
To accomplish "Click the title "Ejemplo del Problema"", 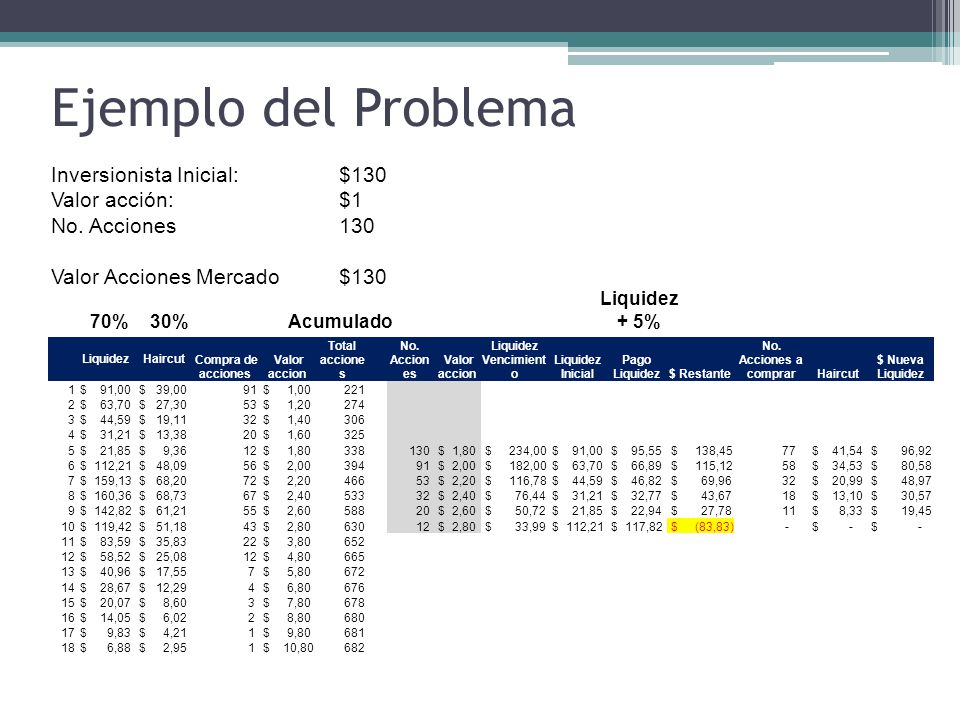I will 313,109.
